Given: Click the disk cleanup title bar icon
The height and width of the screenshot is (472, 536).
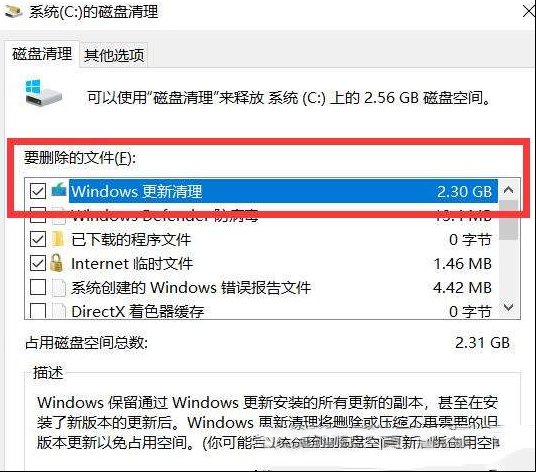Looking at the screenshot, I should (13, 11).
